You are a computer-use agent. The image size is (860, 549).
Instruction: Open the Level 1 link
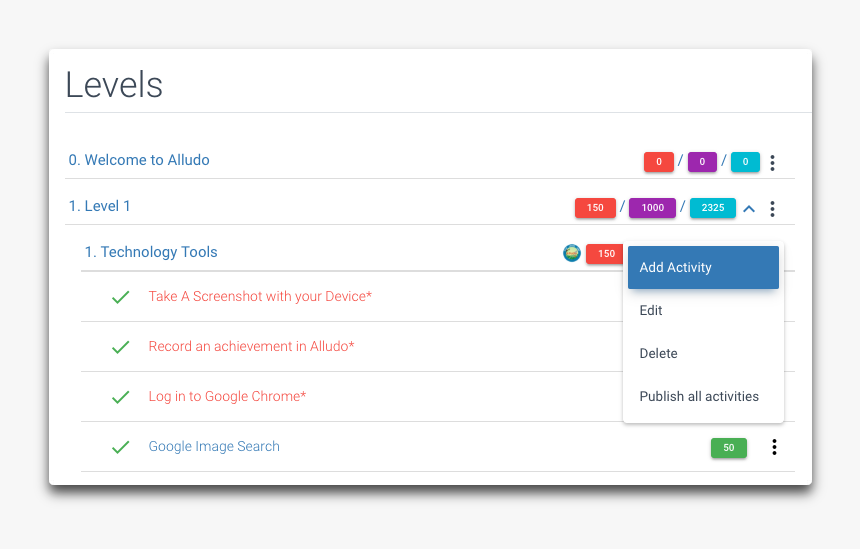pos(99,206)
